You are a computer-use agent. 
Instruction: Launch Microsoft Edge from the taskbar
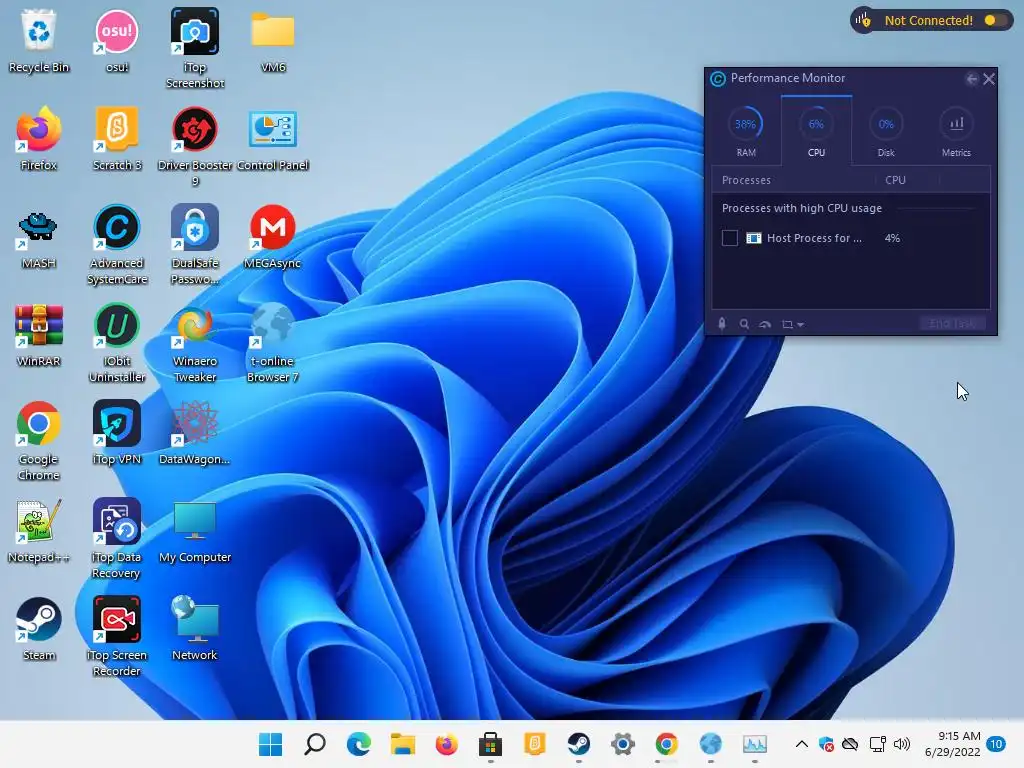(359, 744)
